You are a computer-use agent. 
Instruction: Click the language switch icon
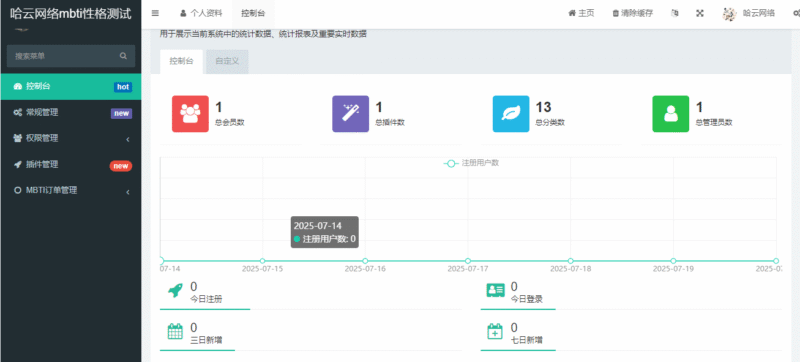[675, 13]
